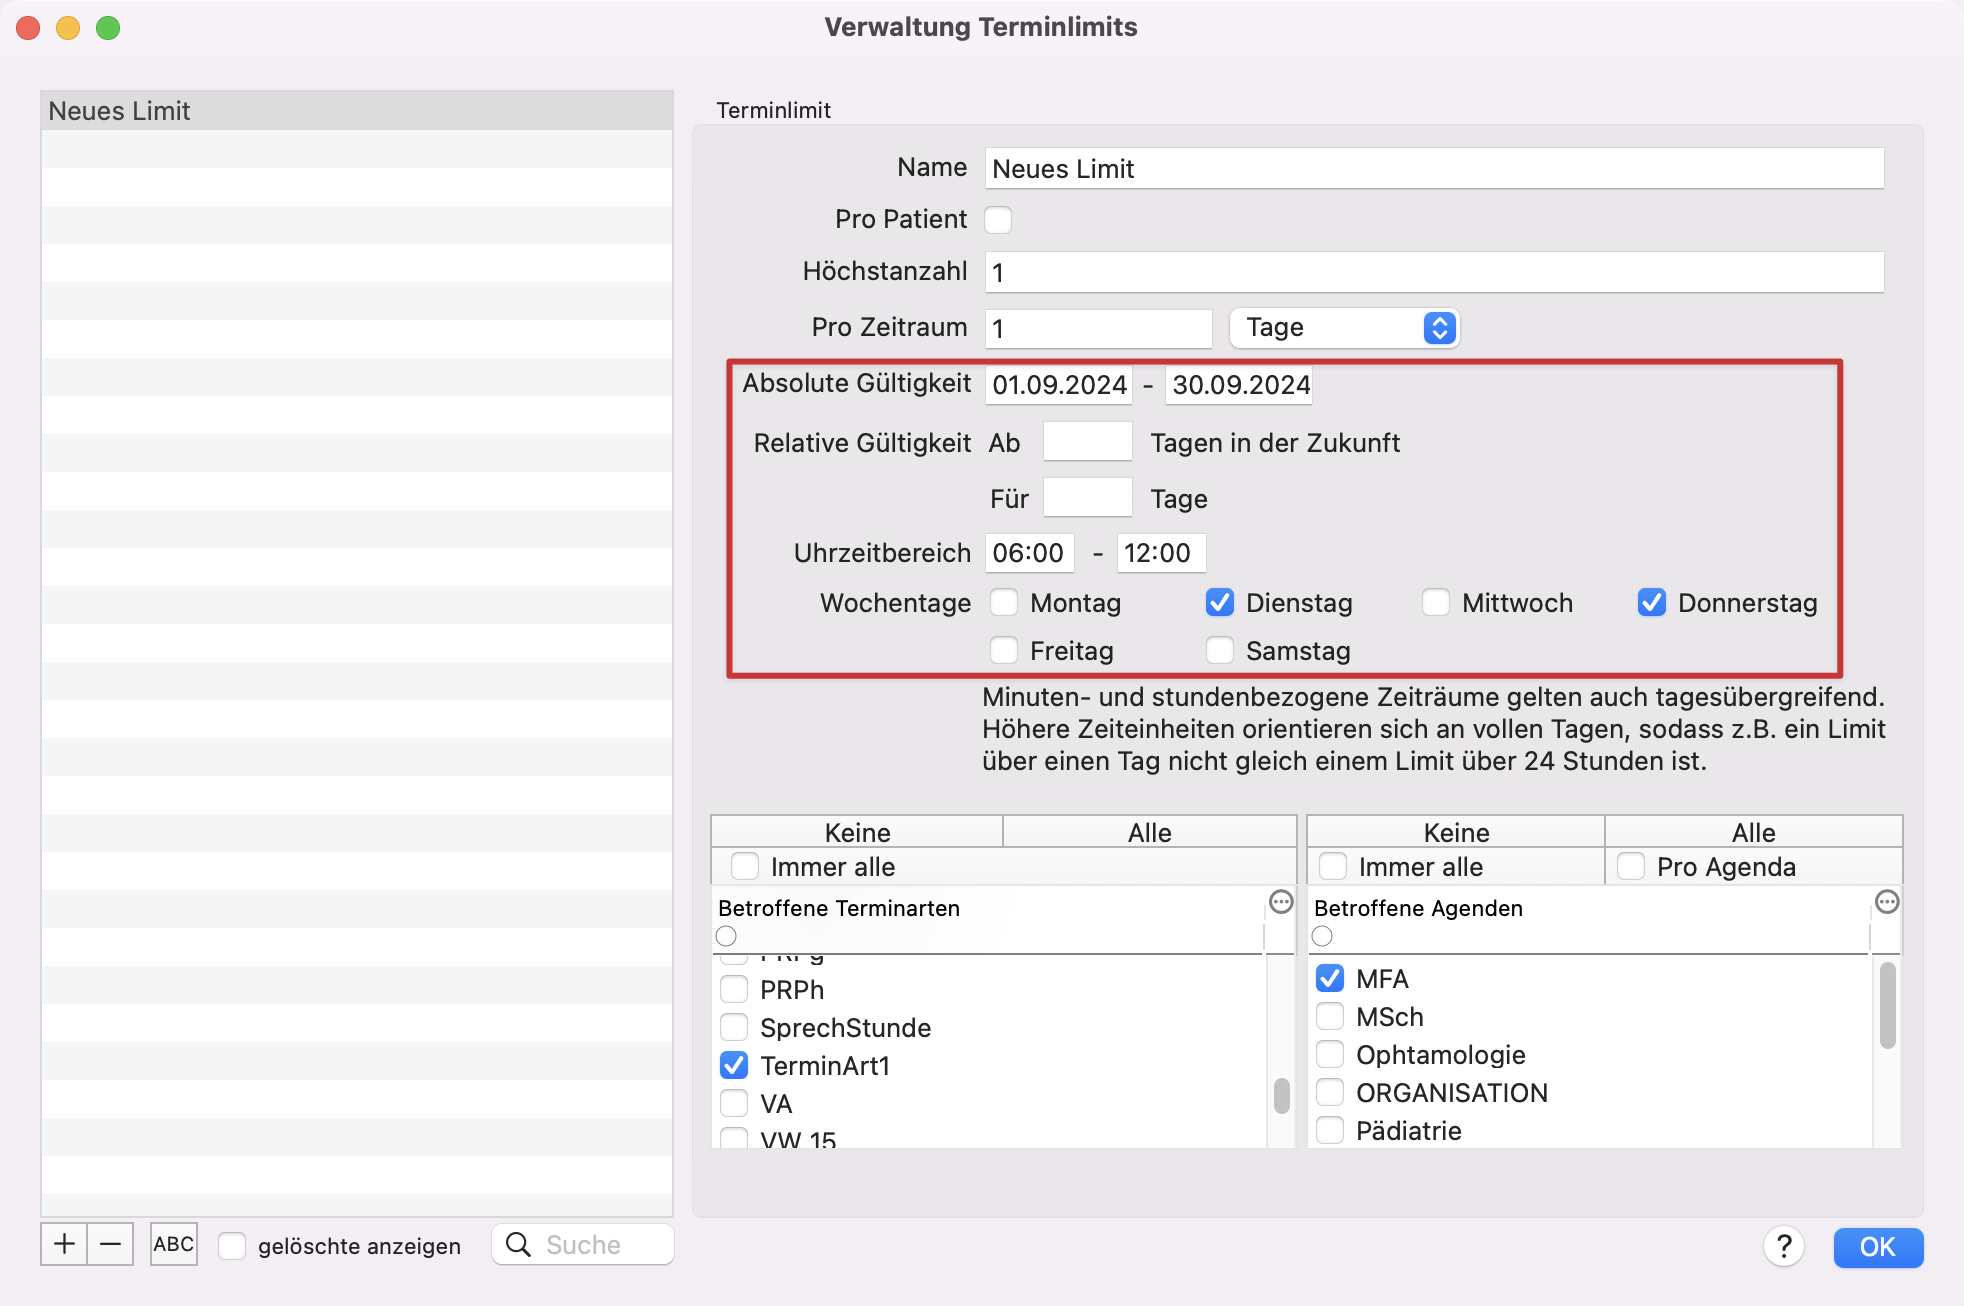This screenshot has height=1306, width=1964.
Task: Toggle gelöschte anzeigen checkbox
Action: point(232,1245)
